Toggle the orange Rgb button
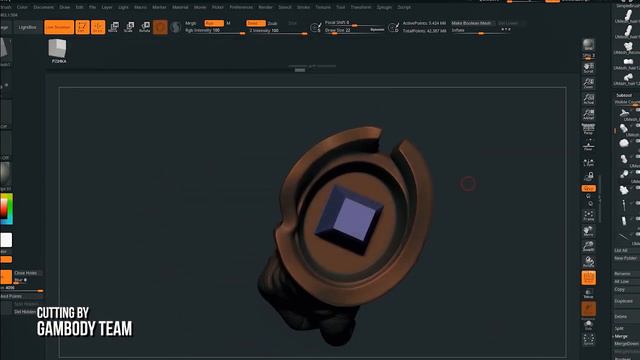640x360 pixels. 214,23
